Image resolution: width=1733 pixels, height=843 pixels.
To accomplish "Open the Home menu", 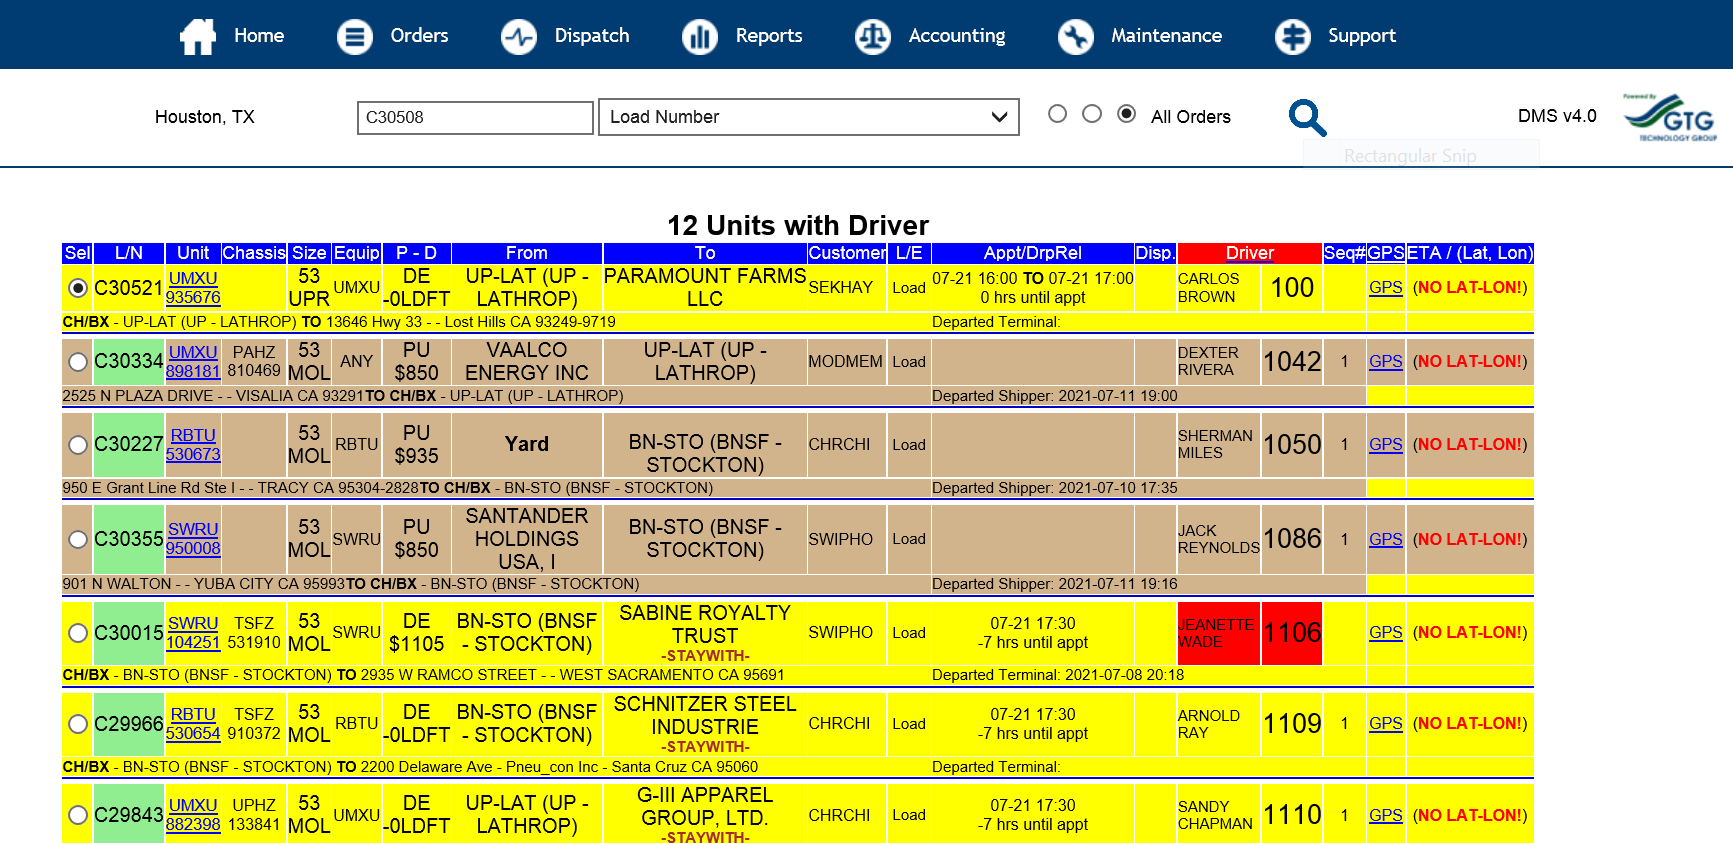I will pos(259,36).
